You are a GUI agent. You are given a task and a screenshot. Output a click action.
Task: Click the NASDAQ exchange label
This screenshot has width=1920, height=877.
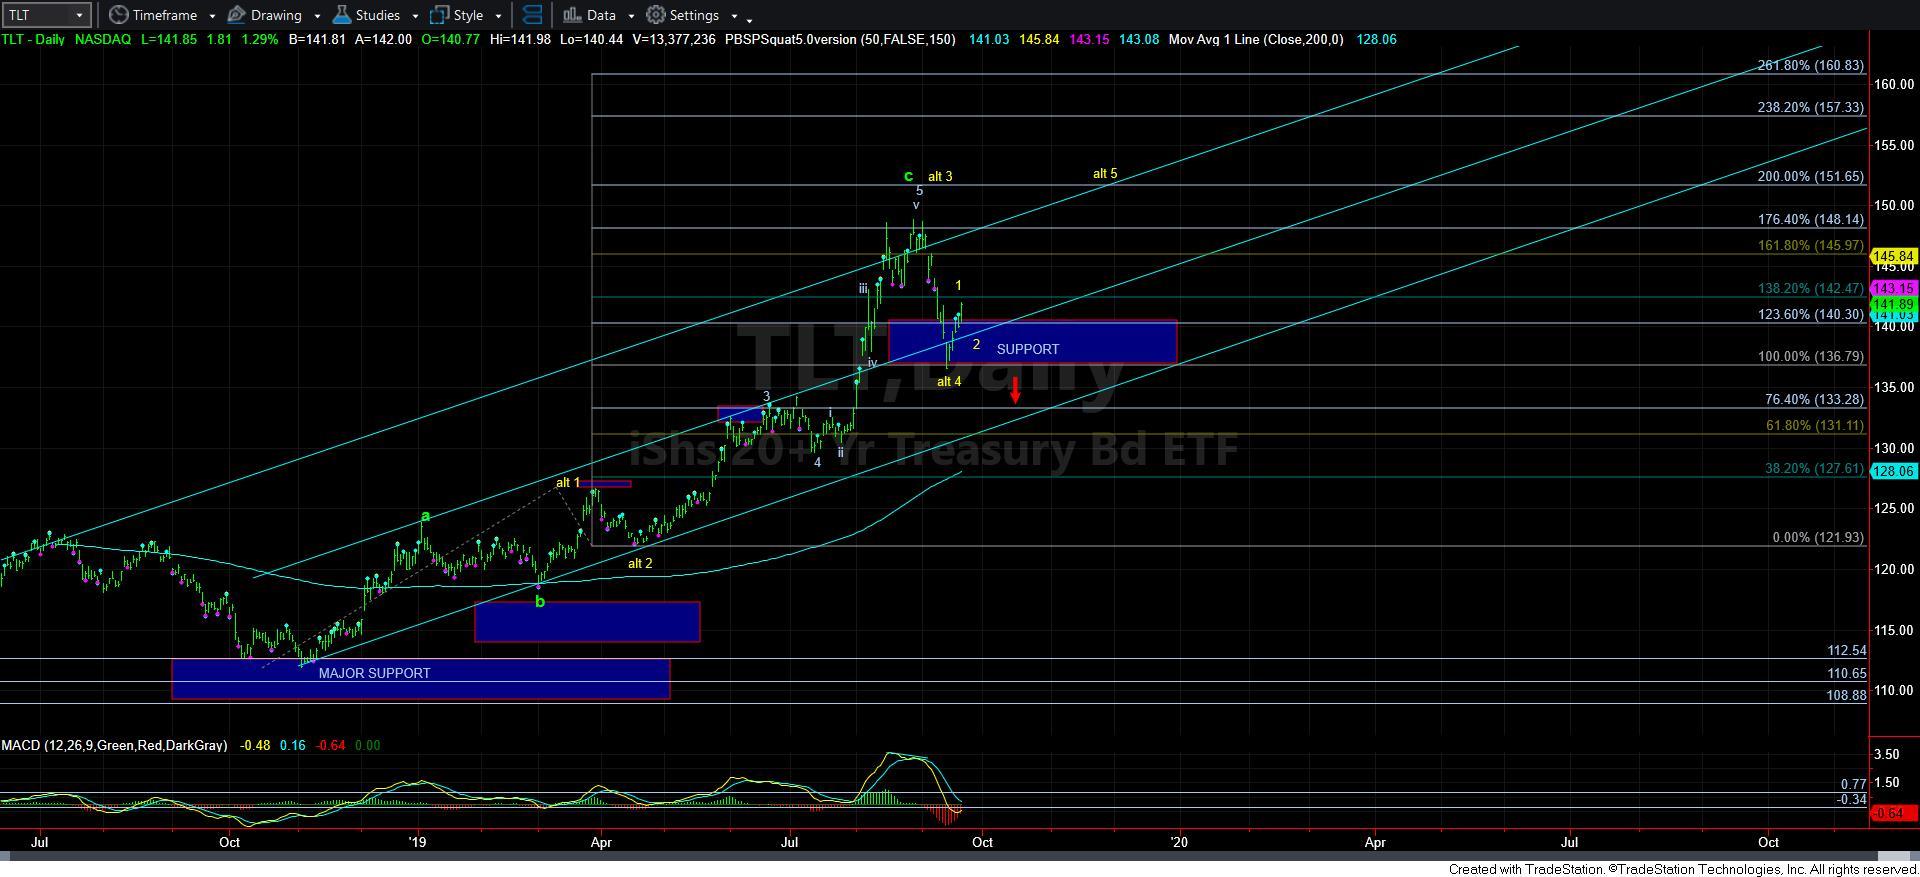click(x=103, y=39)
